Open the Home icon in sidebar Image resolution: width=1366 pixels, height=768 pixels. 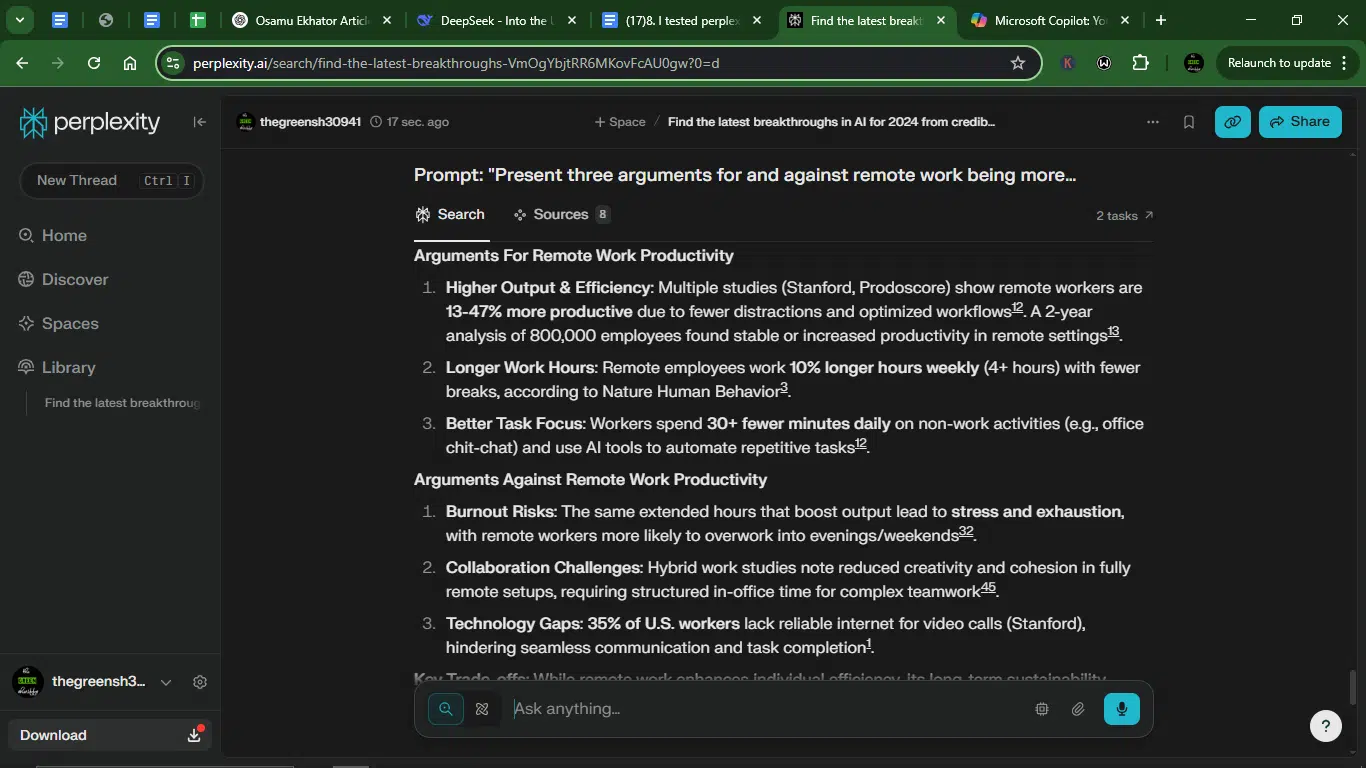tap(27, 235)
